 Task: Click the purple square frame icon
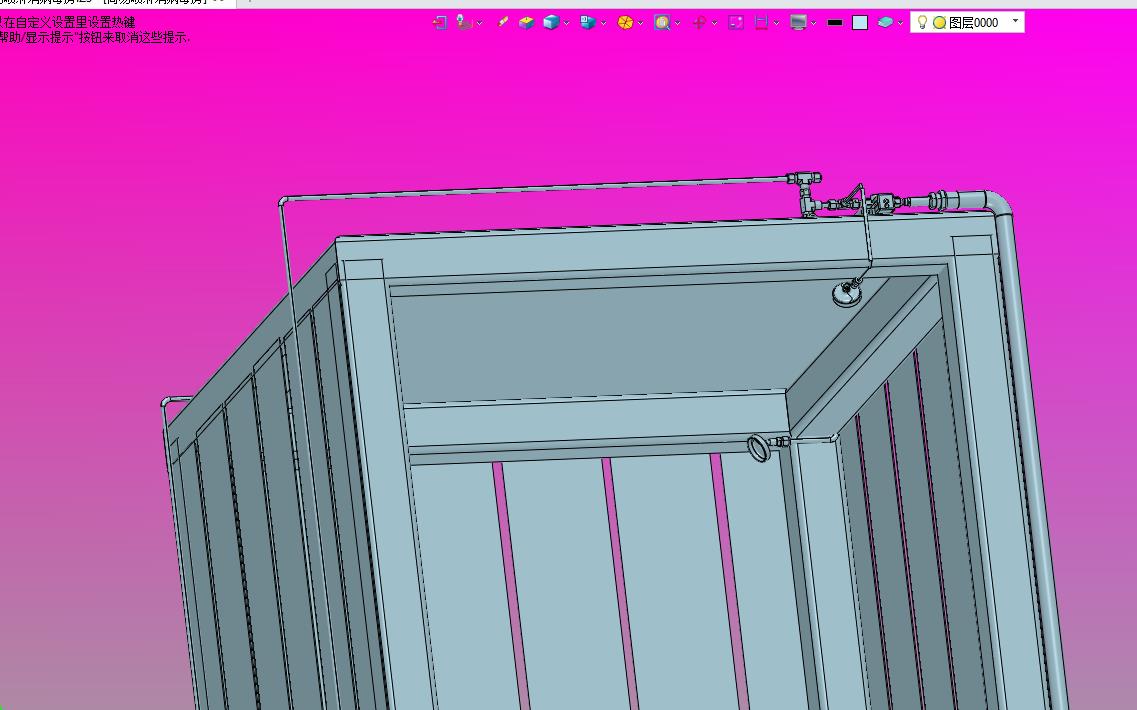click(x=736, y=22)
